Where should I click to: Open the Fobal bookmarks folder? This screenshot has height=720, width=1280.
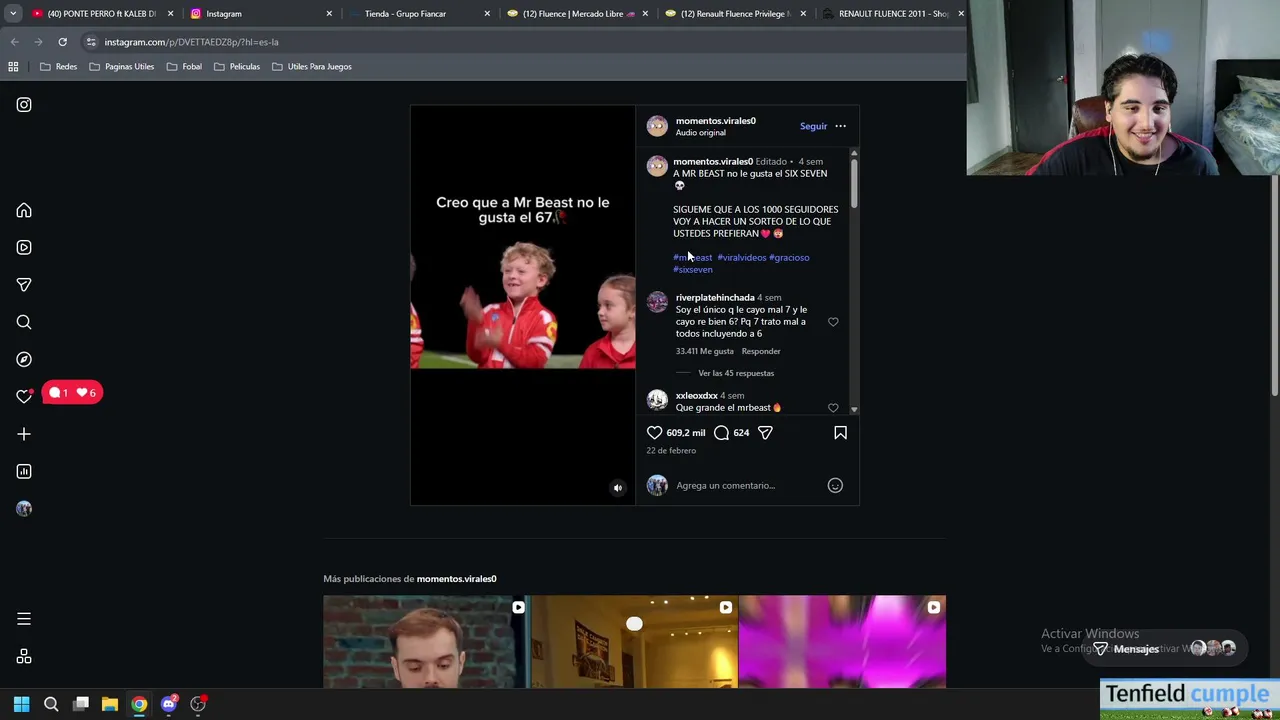[x=184, y=67]
